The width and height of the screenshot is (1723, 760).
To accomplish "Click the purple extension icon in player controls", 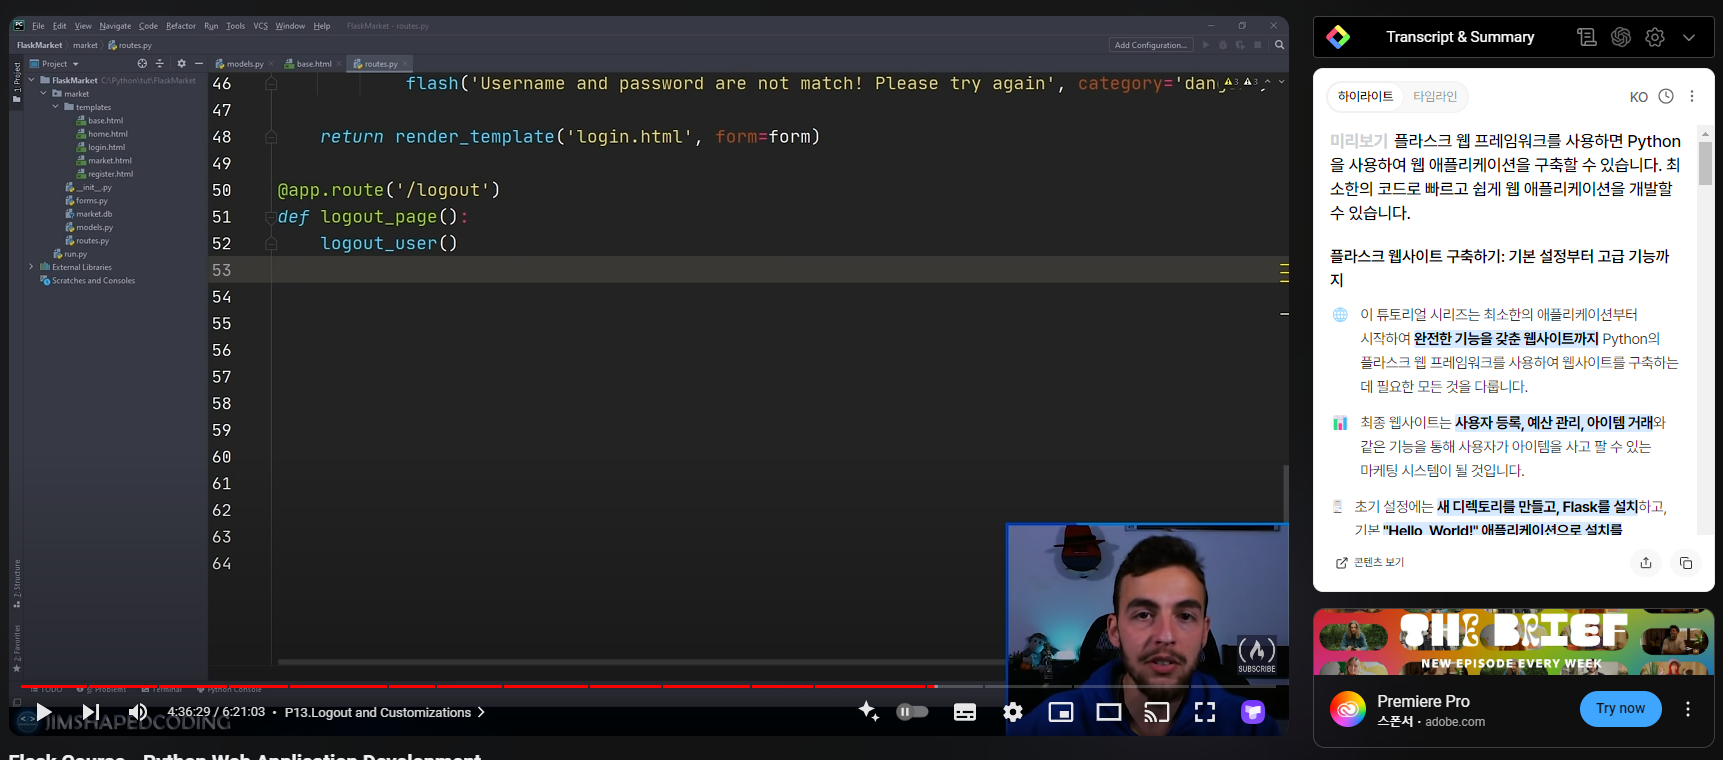I will 1253,712.
